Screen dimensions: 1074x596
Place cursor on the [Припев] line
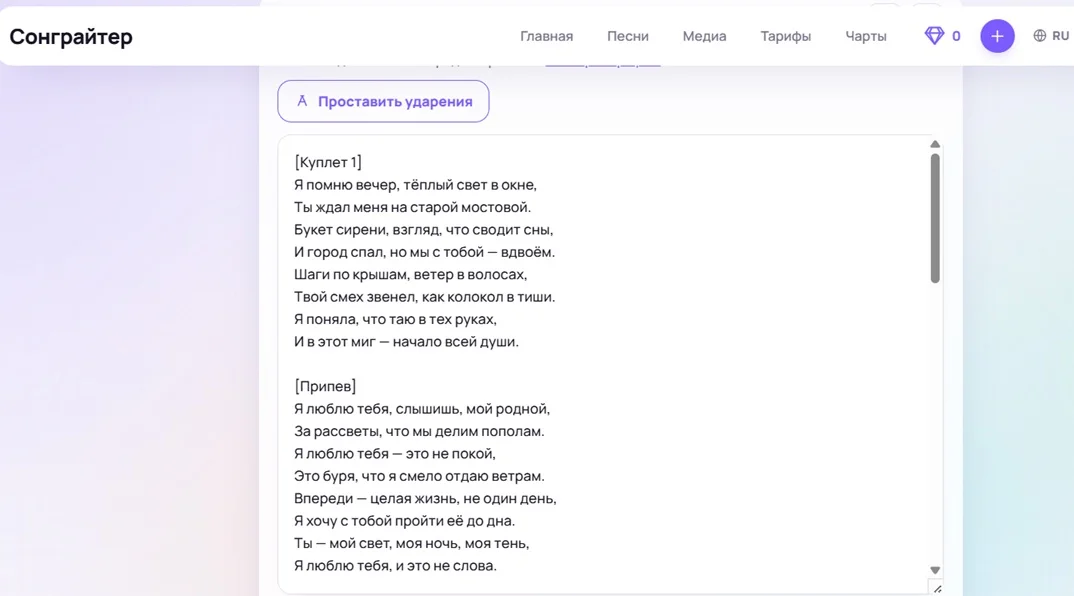point(325,386)
